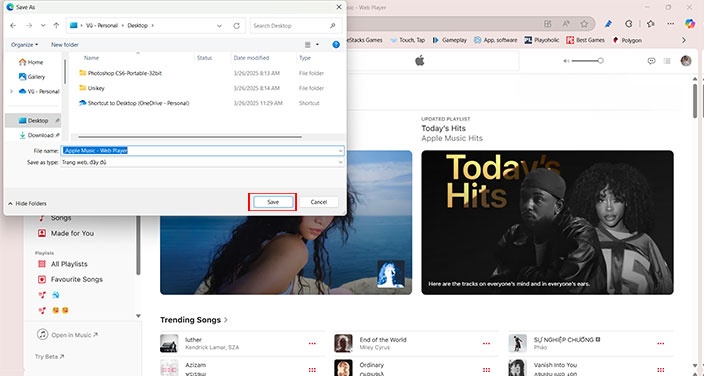Sort by the Date modified column header
704x376 pixels.
(251, 58)
